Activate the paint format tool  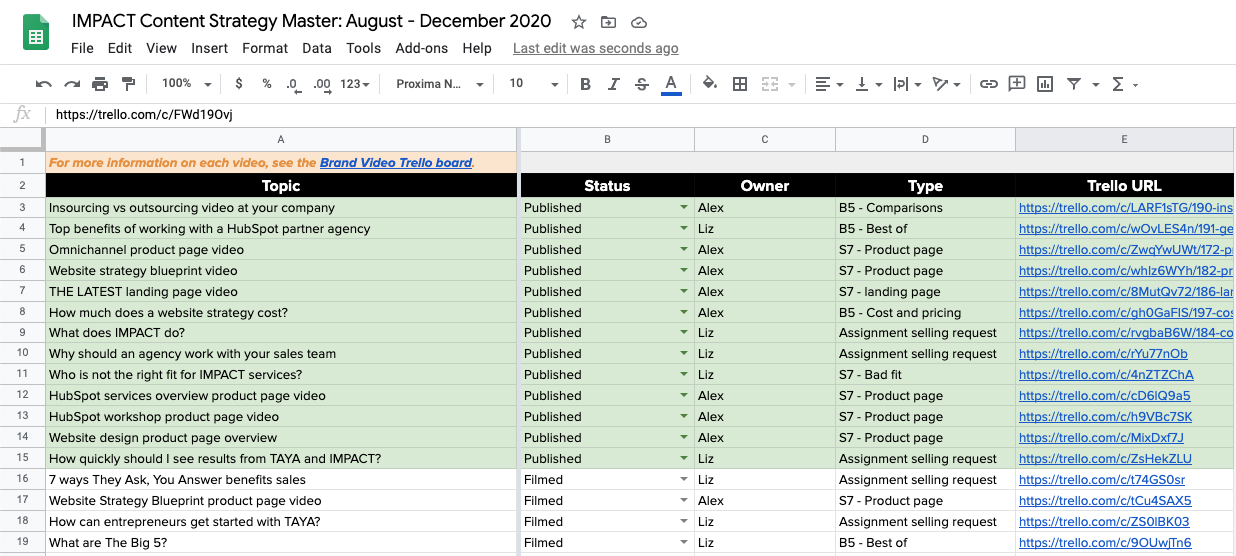pos(128,84)
